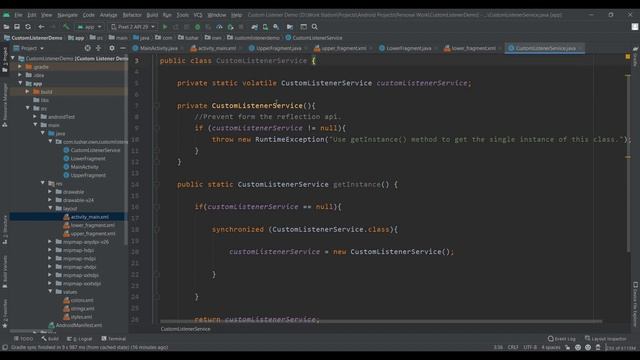Click the Sync Project with Gradle icon
Viewport: 640px width, 360px height.
pos(254,27)
